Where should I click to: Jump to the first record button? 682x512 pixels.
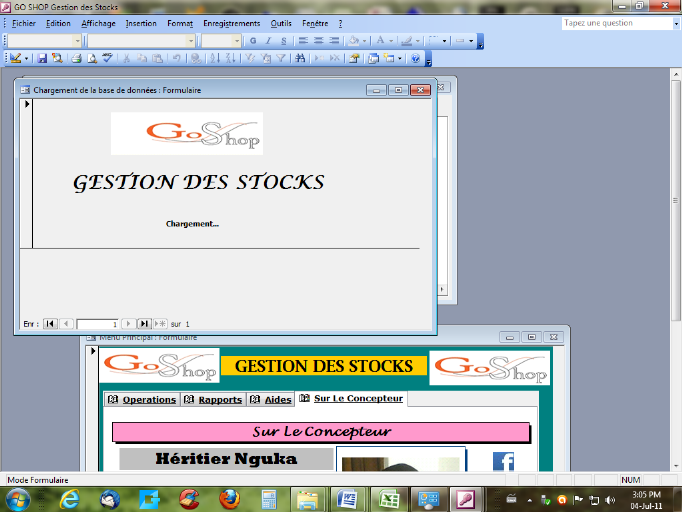pos(50,324)
